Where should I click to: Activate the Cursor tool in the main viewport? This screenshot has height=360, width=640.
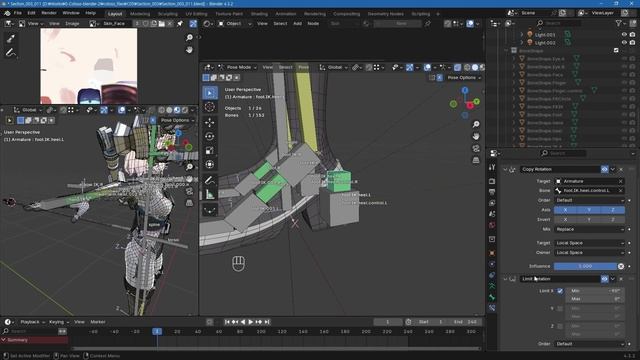(x=210, y=107)
